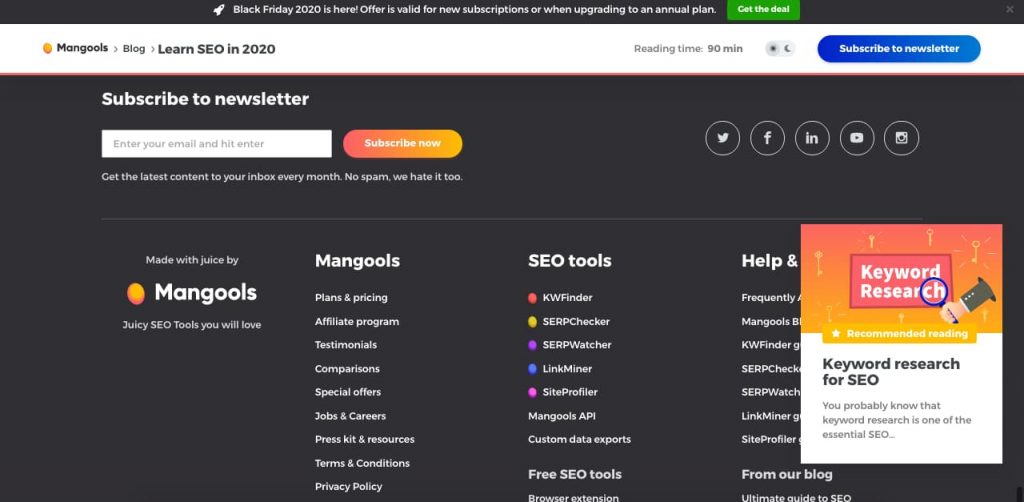
Task: Click Keyword Research recommended reading thumbnail
Action: 901,279
